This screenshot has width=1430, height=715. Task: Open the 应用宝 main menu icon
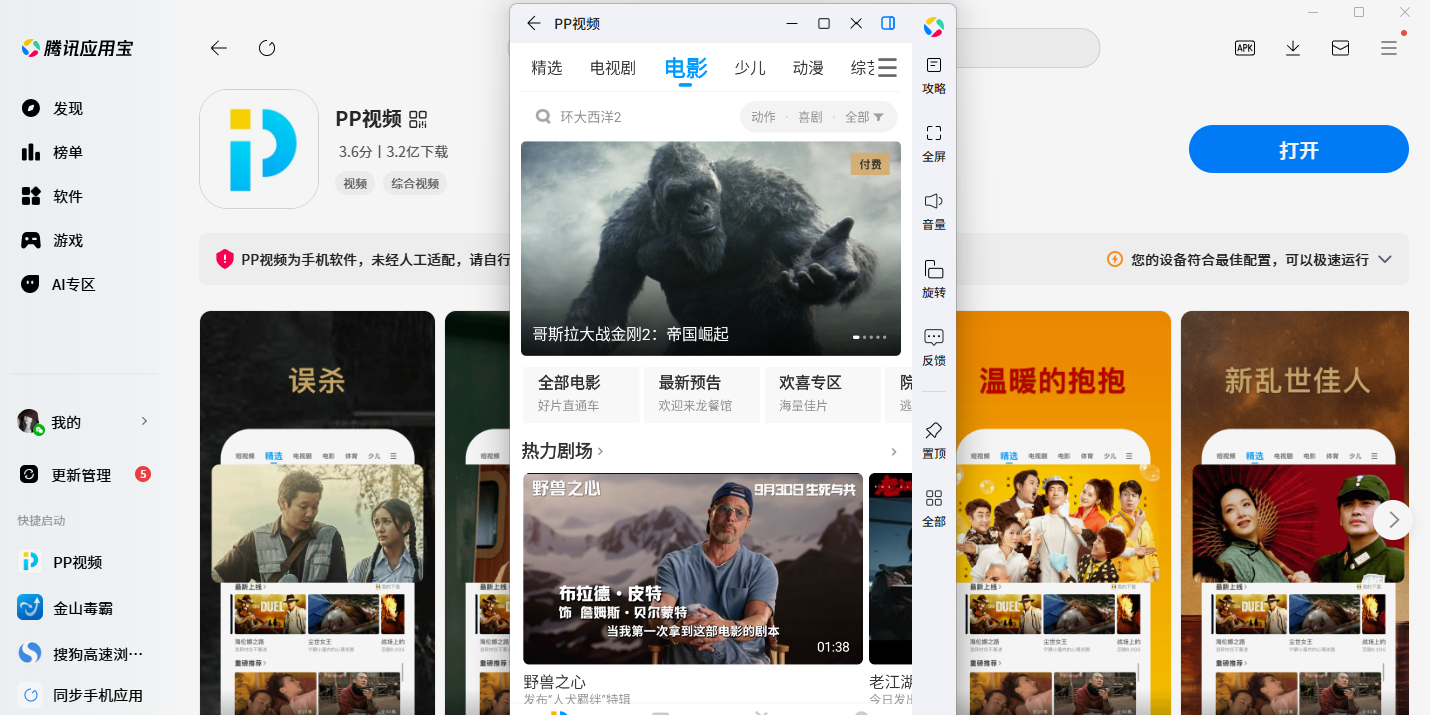point(1389,47)
